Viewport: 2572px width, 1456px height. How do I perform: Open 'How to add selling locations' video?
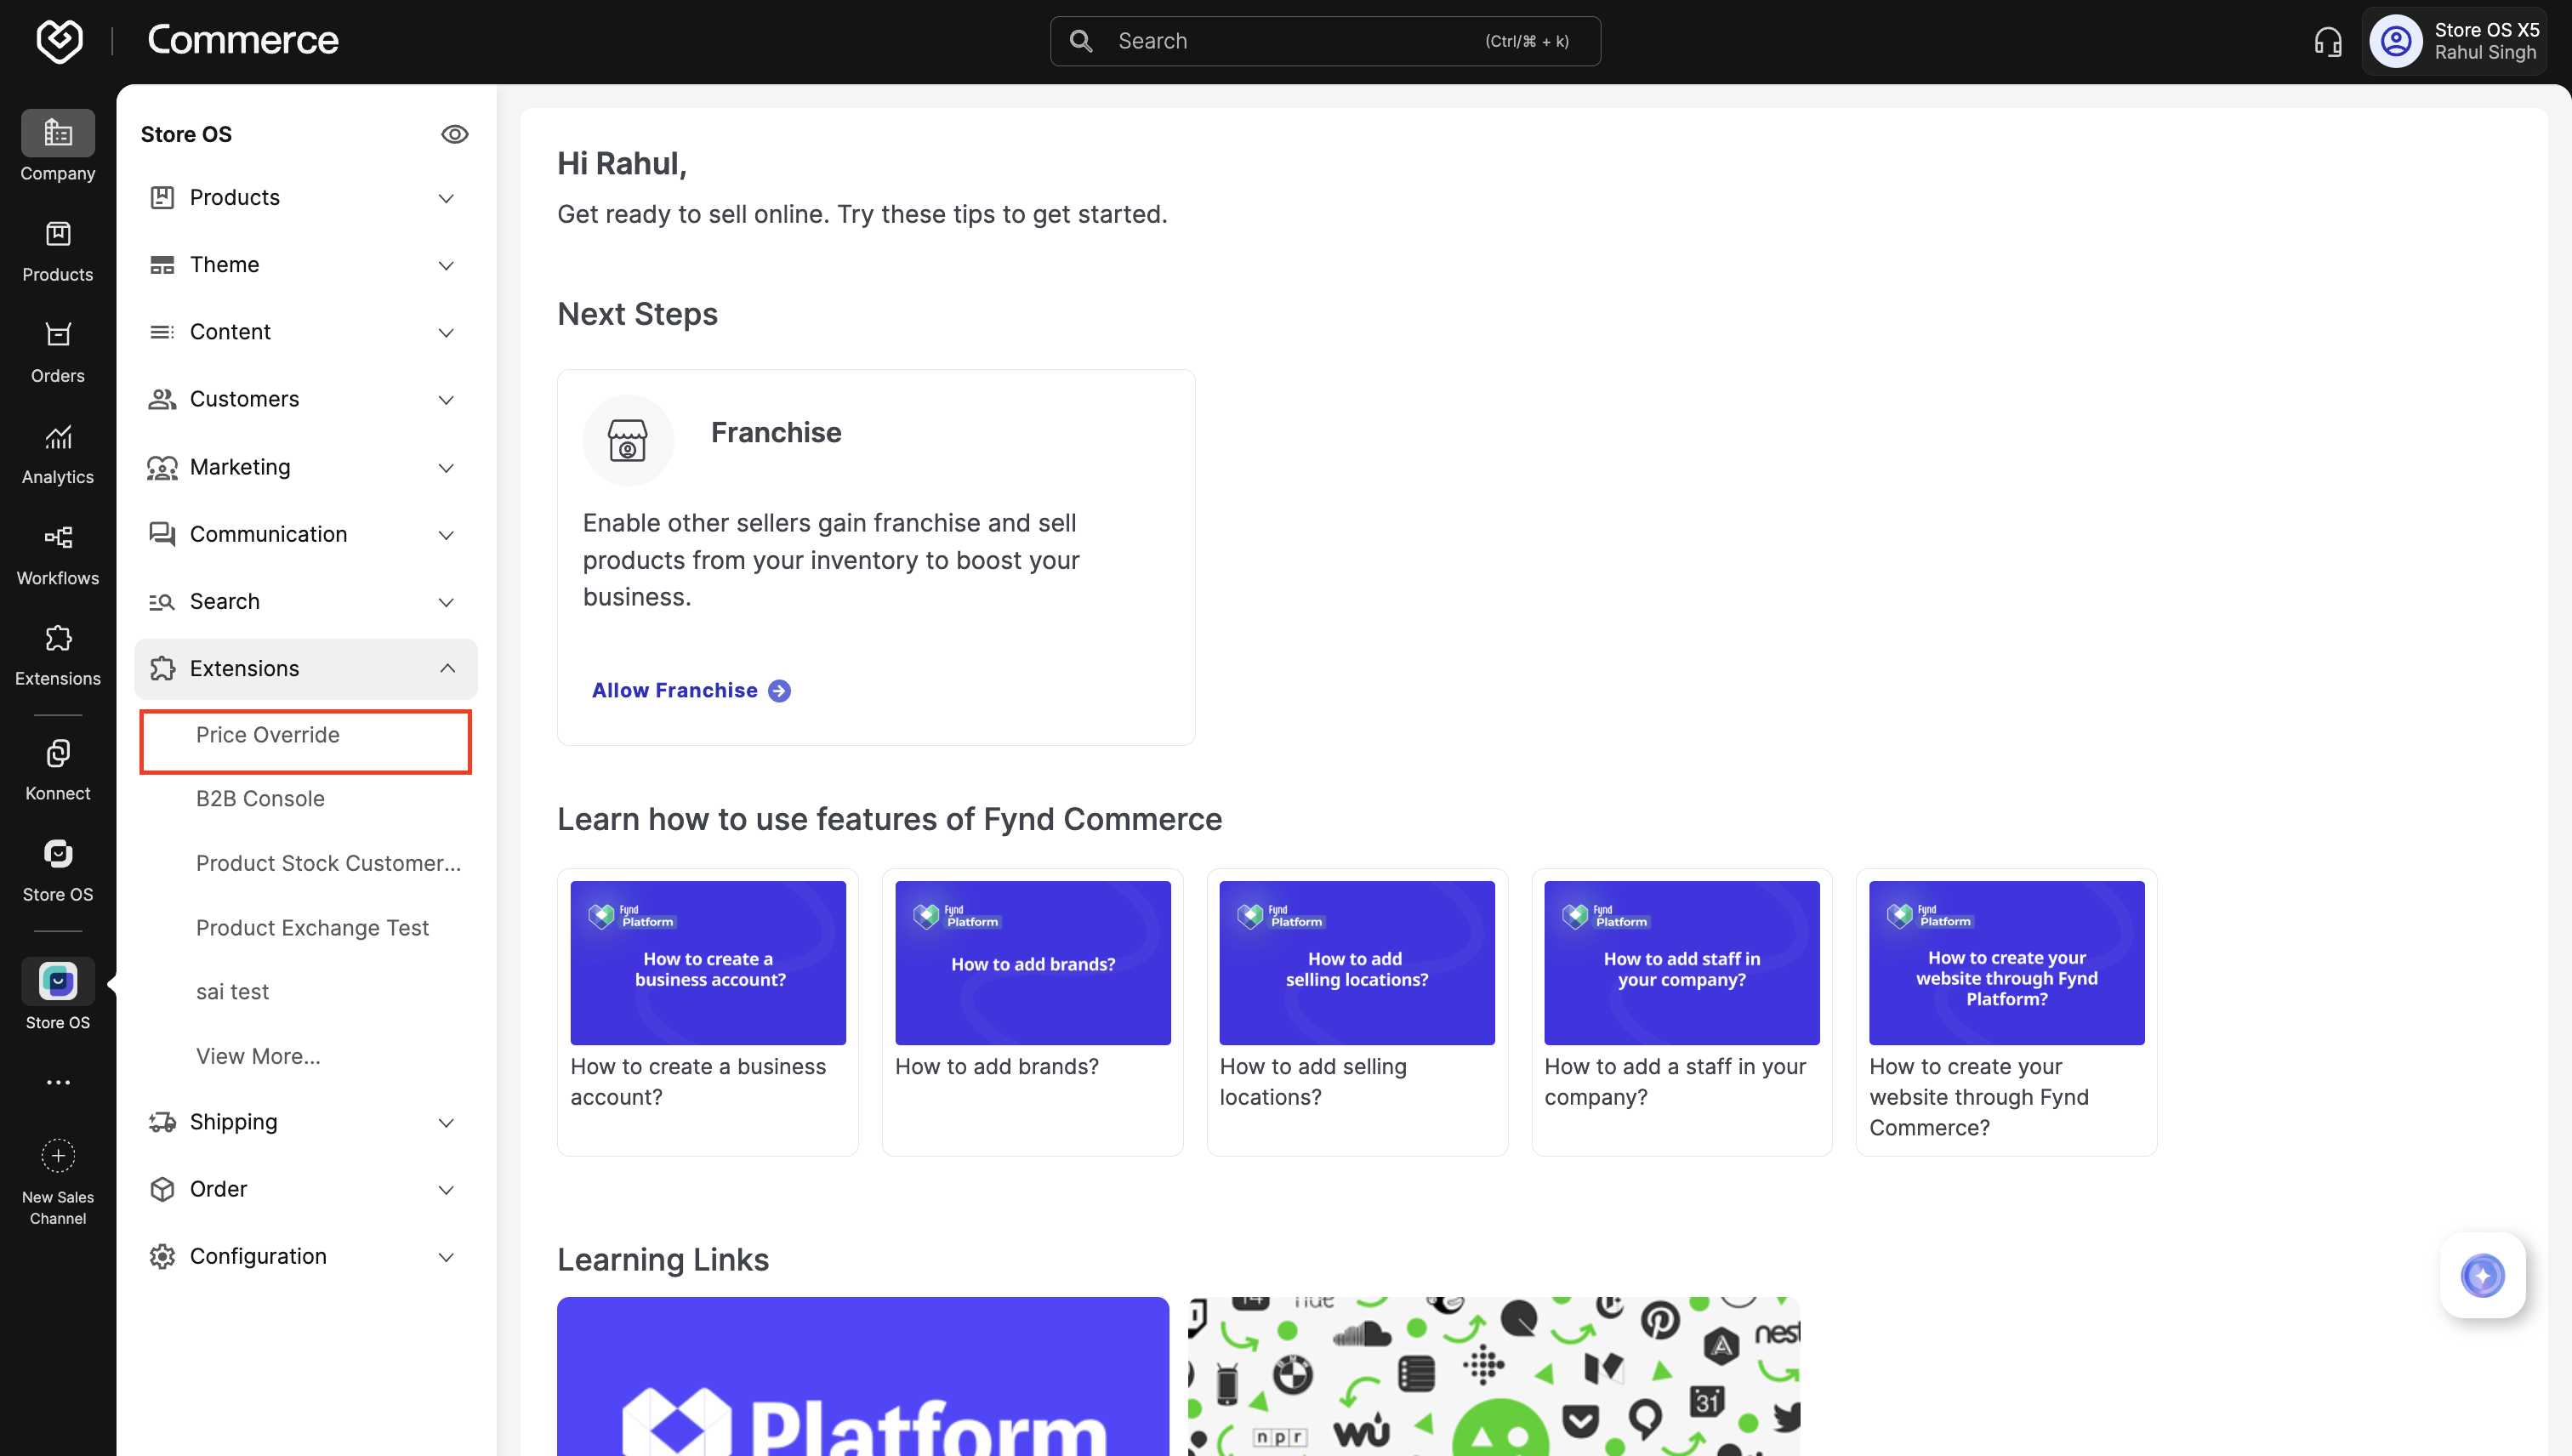1357,1012
